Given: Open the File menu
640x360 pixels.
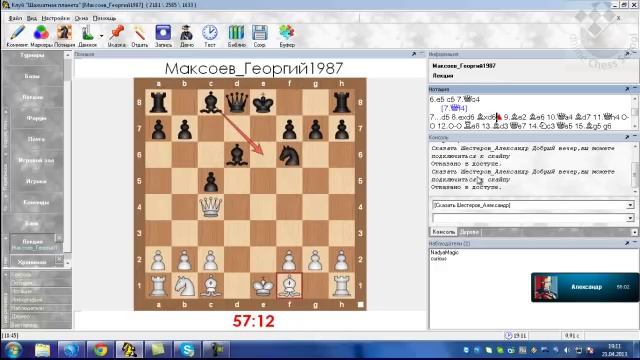Looking at the screenshot, I should point(15,18).
